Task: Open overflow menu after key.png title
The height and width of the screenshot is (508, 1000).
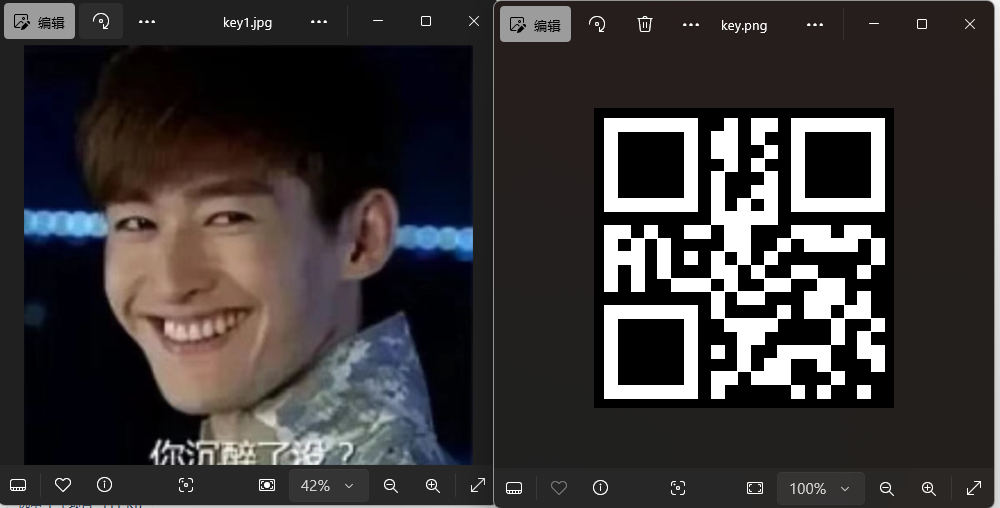Action: click(815, 25)
